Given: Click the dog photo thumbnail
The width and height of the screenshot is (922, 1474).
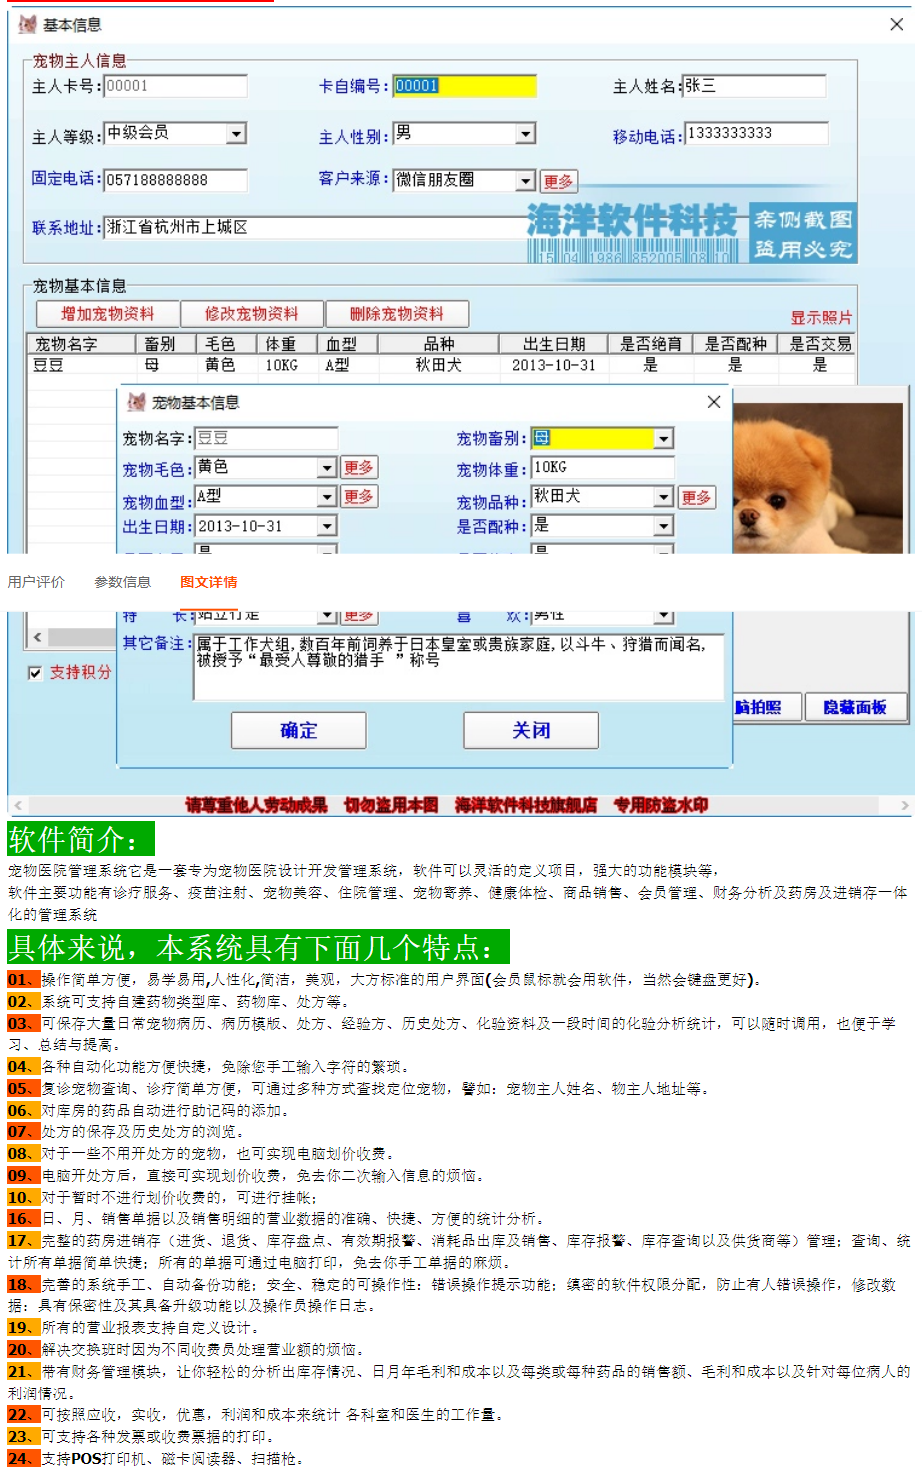Looking at the screenshot, I should 817,478.
